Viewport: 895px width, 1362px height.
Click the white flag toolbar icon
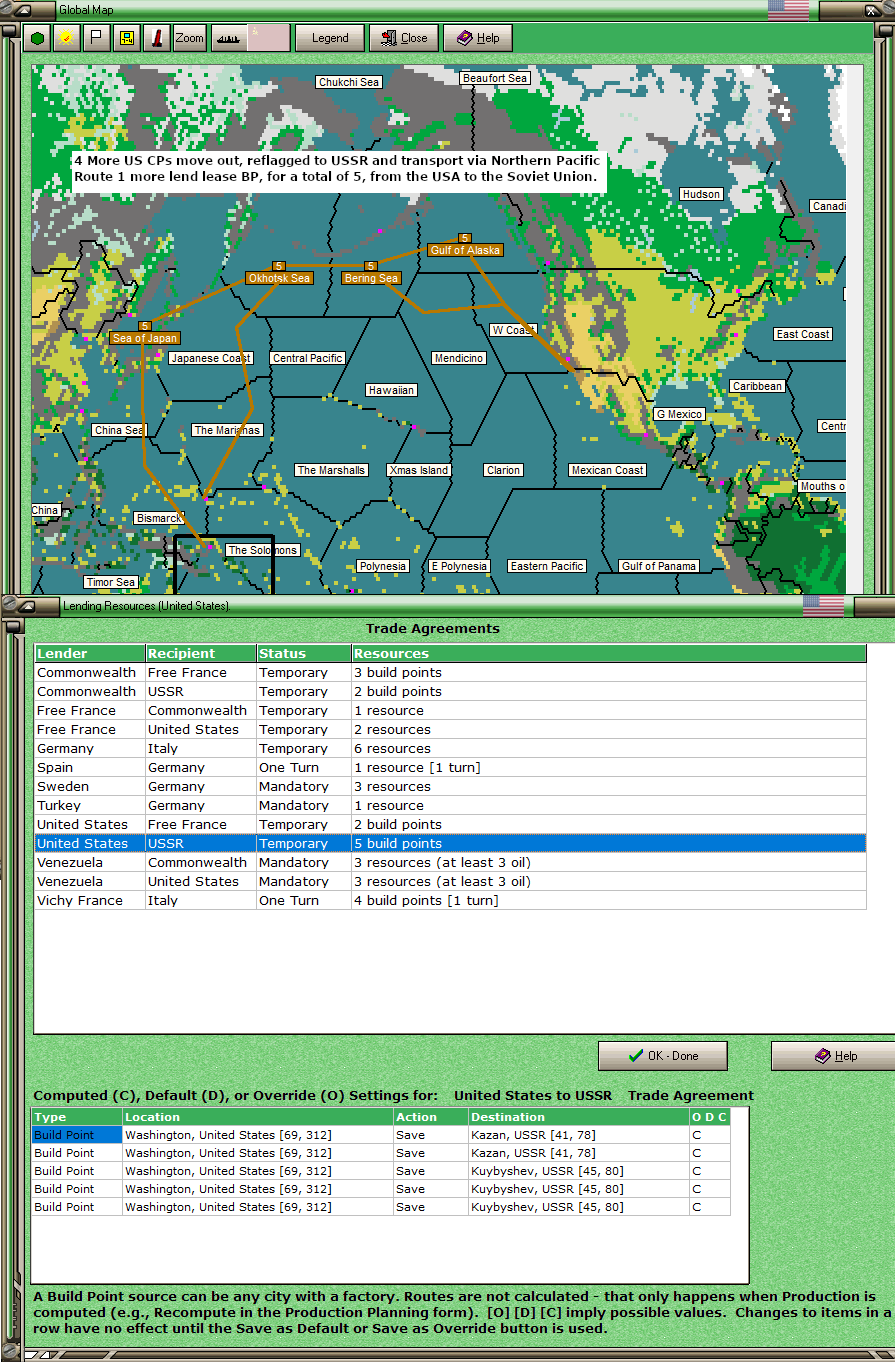pyautogui.click(x=97, y=38)
